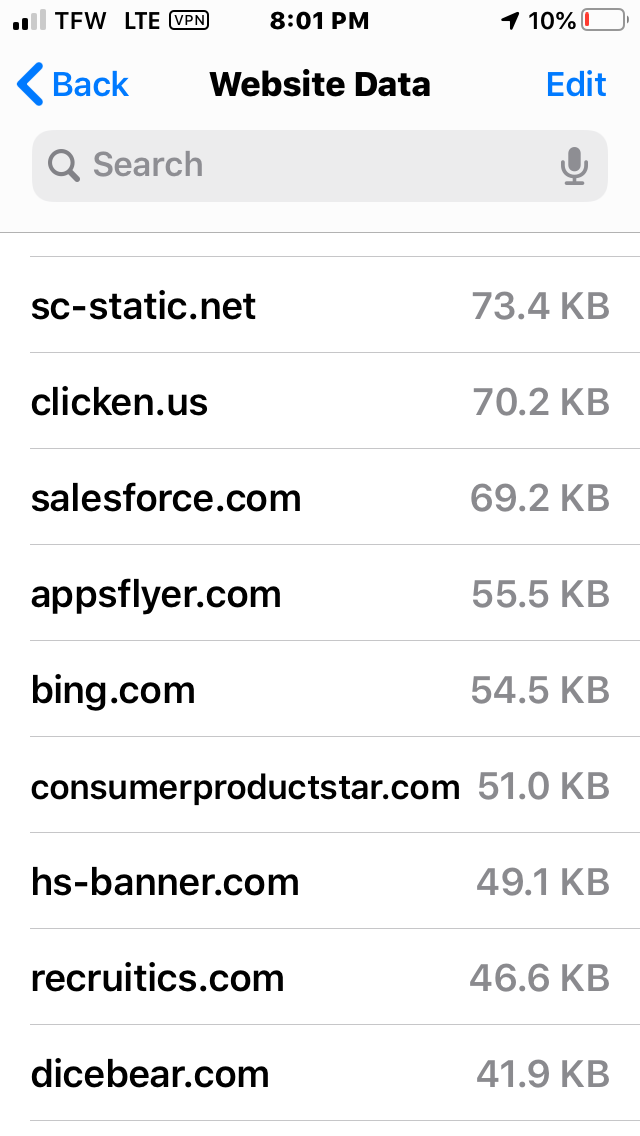
Task: Select the consumerproductstar.com row
Action: point(320,785)
